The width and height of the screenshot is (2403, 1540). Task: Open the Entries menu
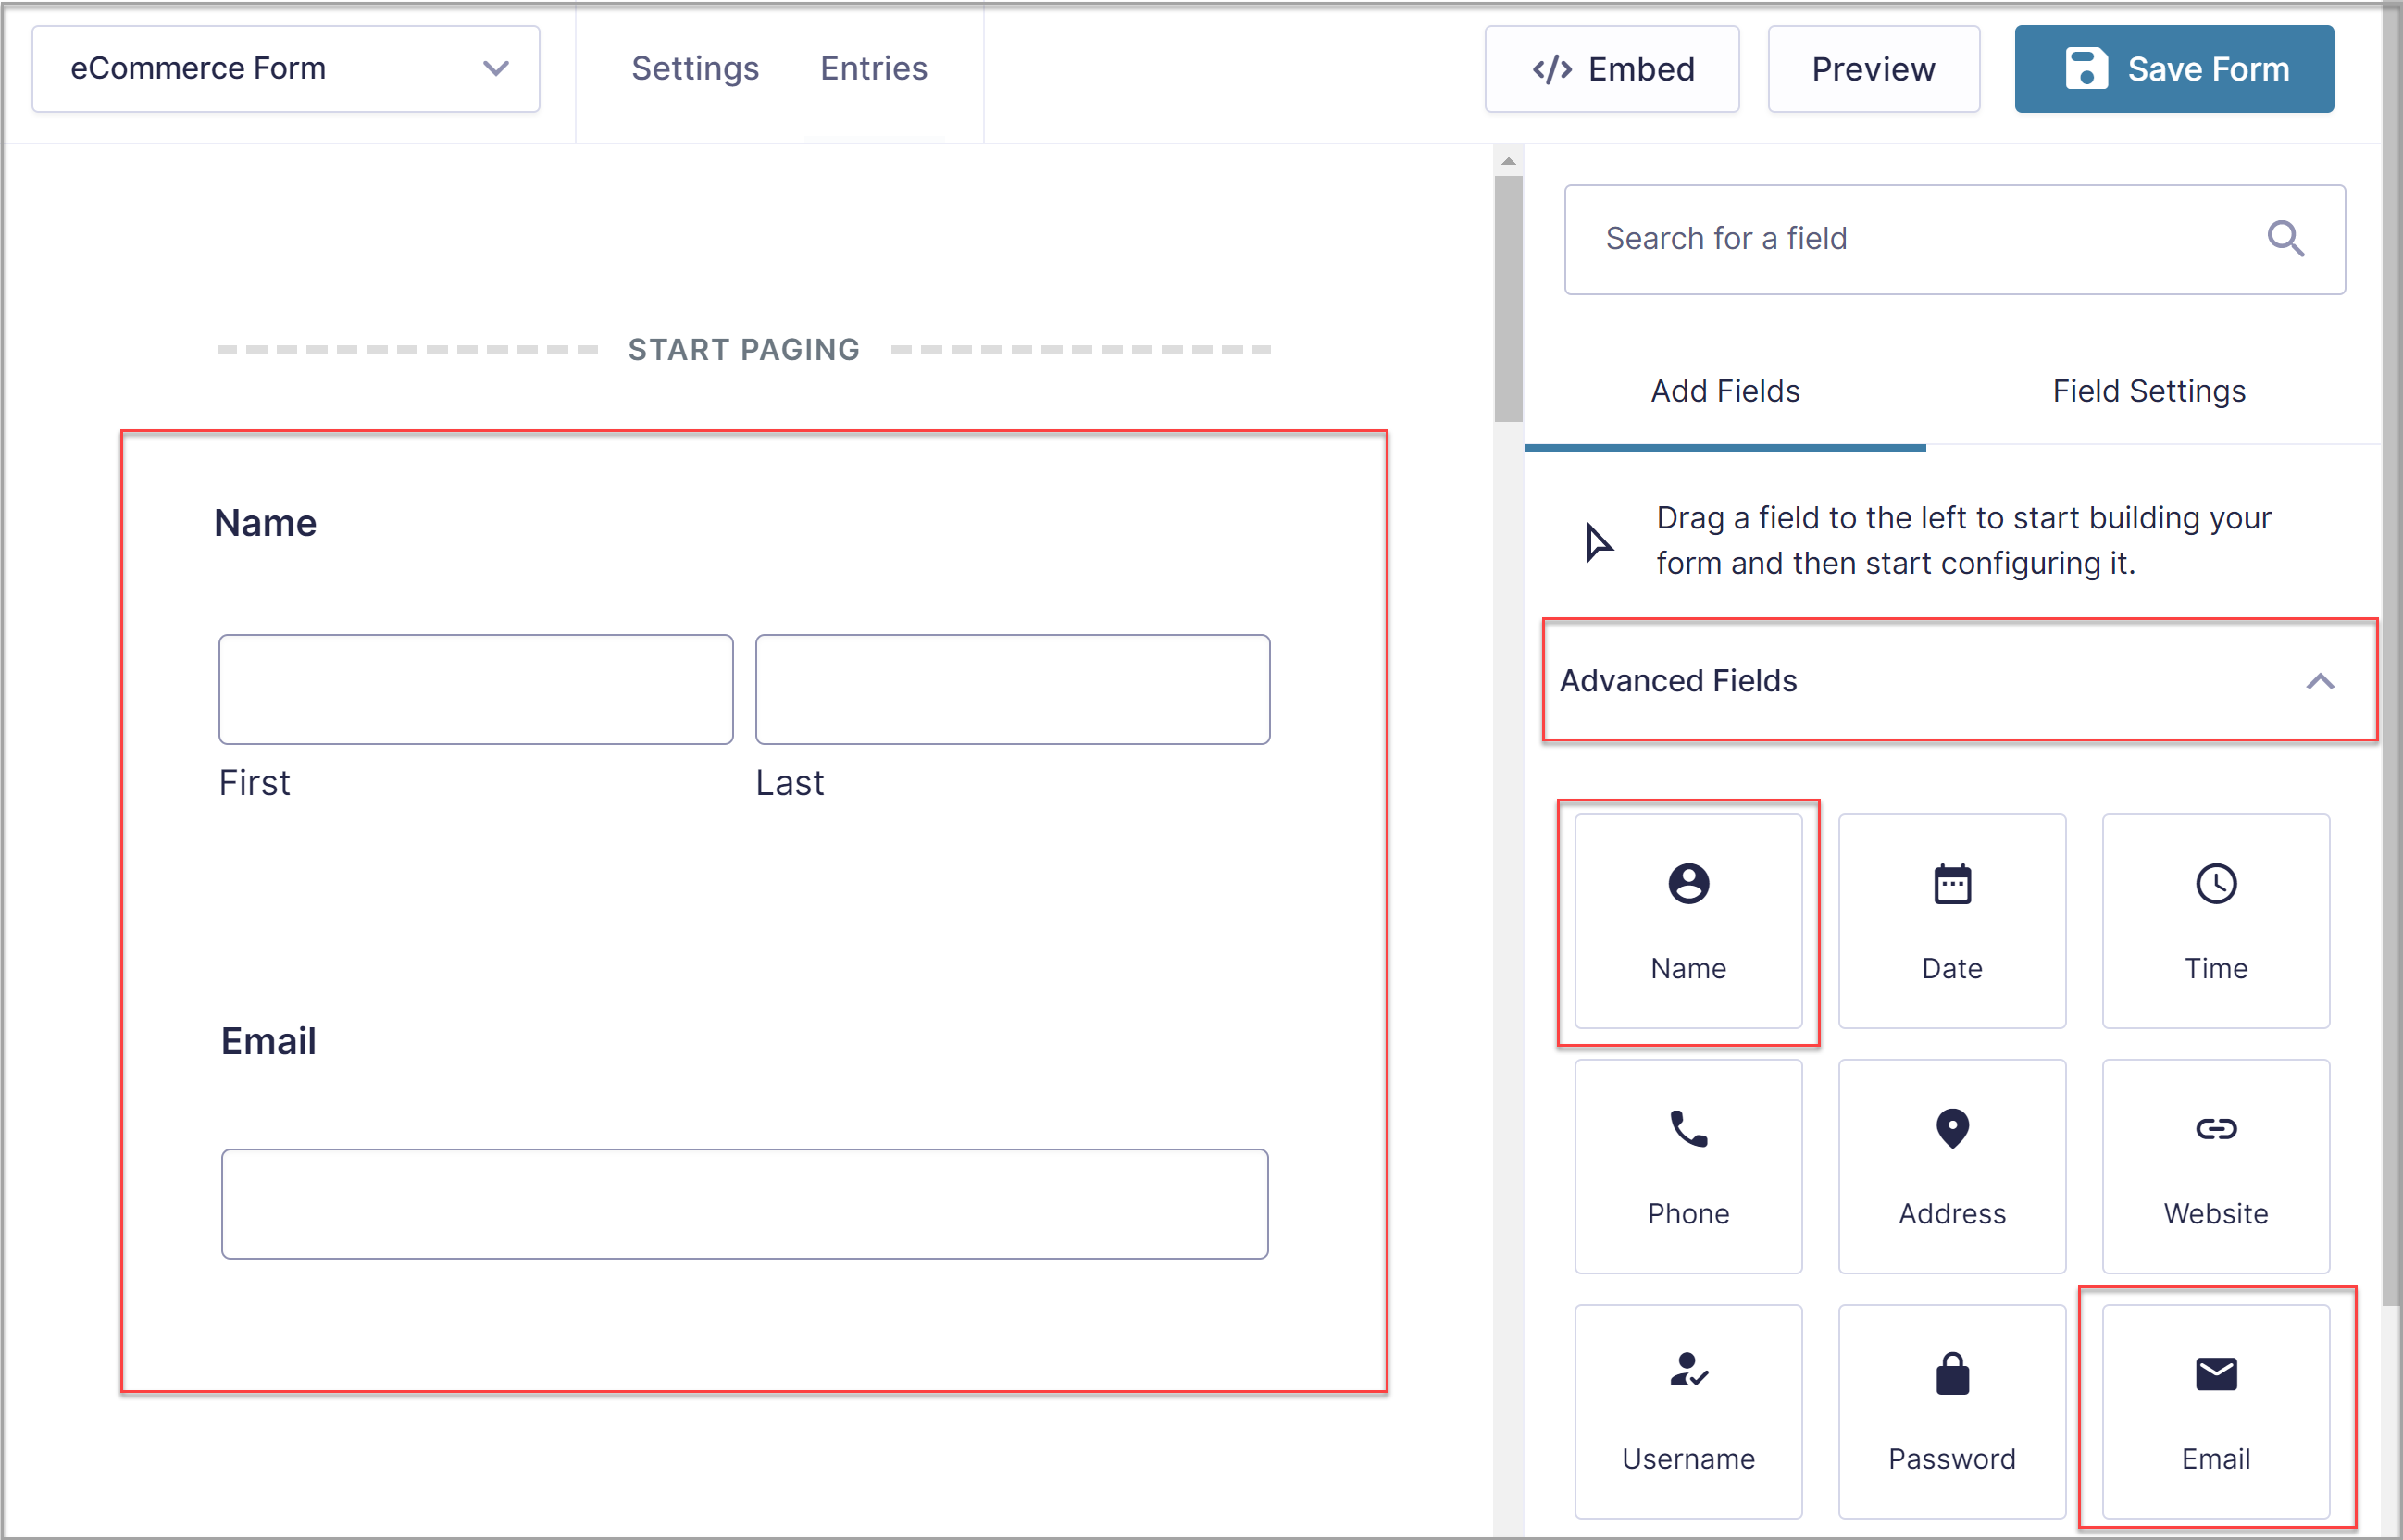[x=874, y=68]
